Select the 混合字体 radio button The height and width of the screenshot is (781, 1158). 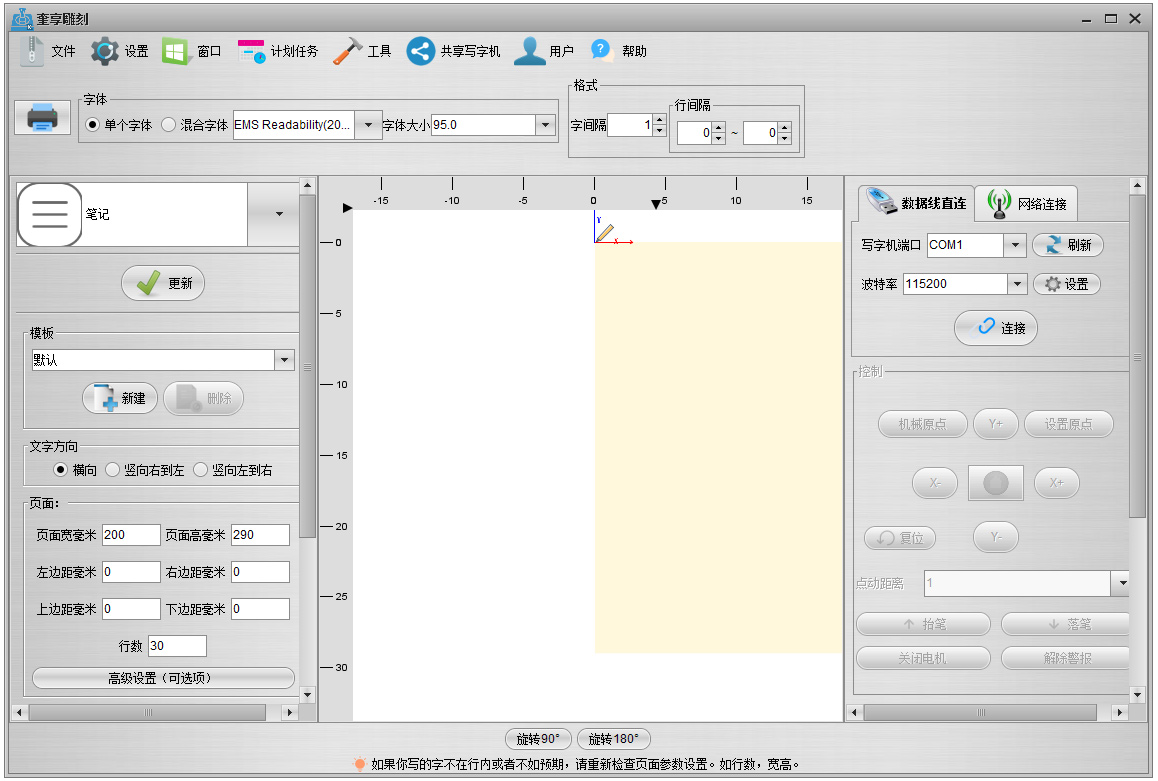point(168,125)
